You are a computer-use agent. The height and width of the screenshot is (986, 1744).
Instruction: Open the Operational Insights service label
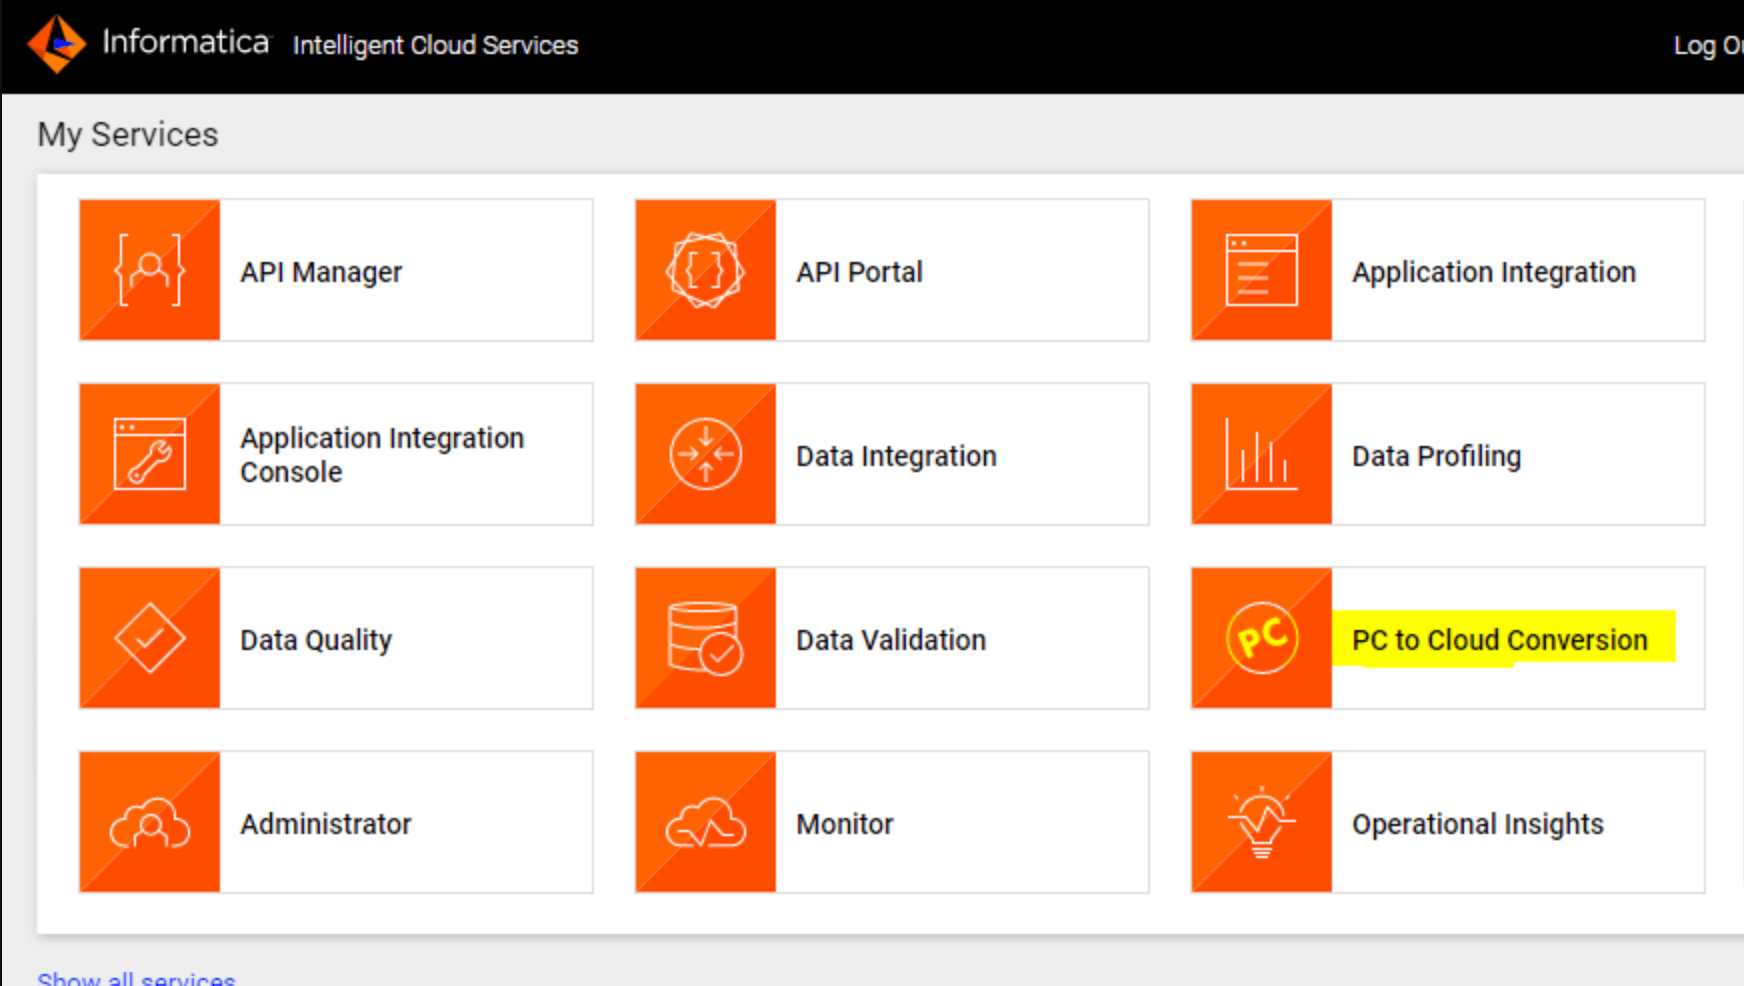coord(1478,824)
